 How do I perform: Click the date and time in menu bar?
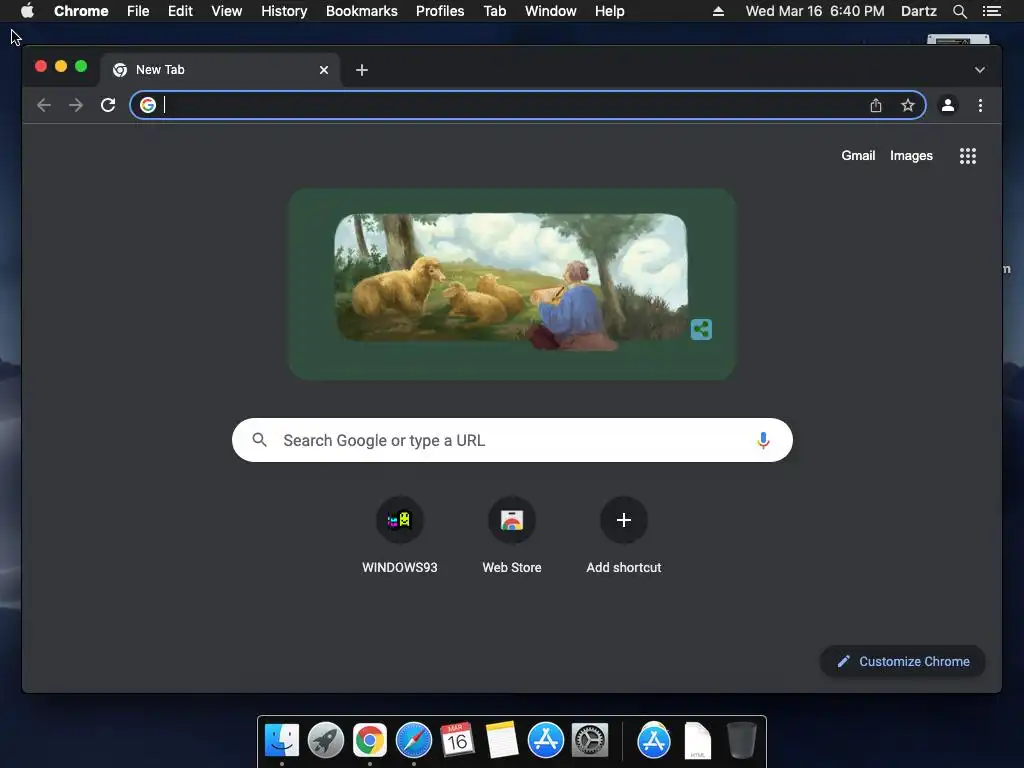click(x=815, y=11)
